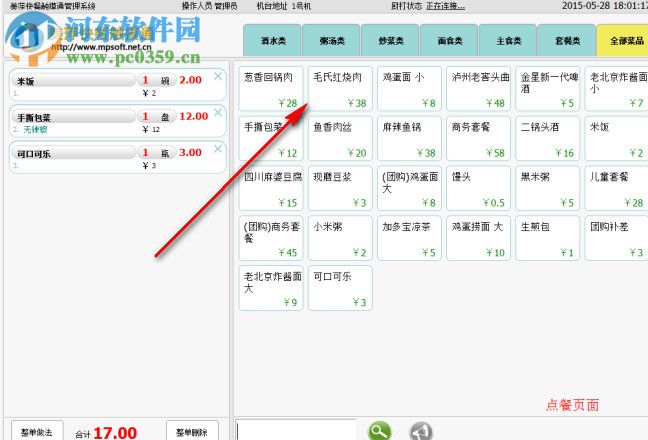Image resolution: width=648 pixels, height=440 pixels.
Task: Choose the 加多宝凉茶 ¥5 tile
Action: coord(410,238)
